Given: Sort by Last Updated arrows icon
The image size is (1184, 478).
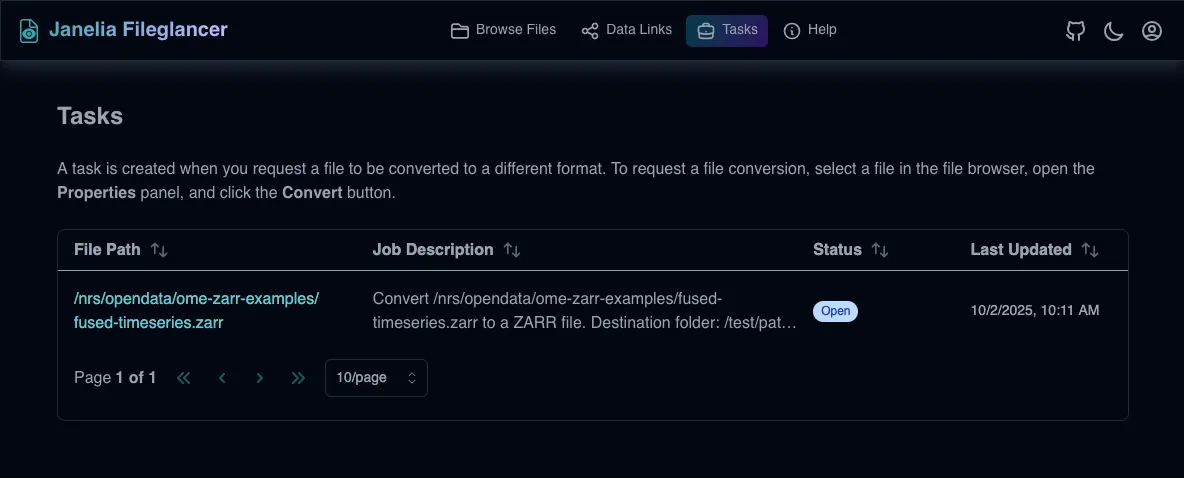Looking at the screenshot, I should [1090, 250].
